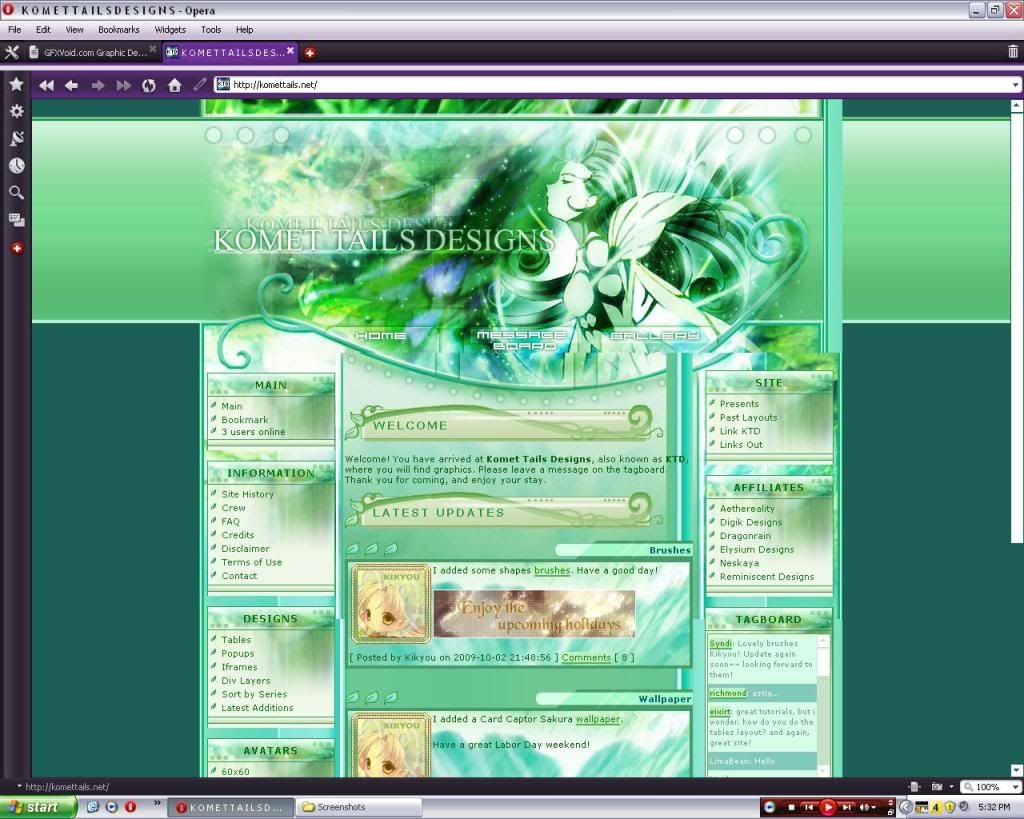Click the Start button
This screenshot has width=1024, height=819.
point(37,807)
